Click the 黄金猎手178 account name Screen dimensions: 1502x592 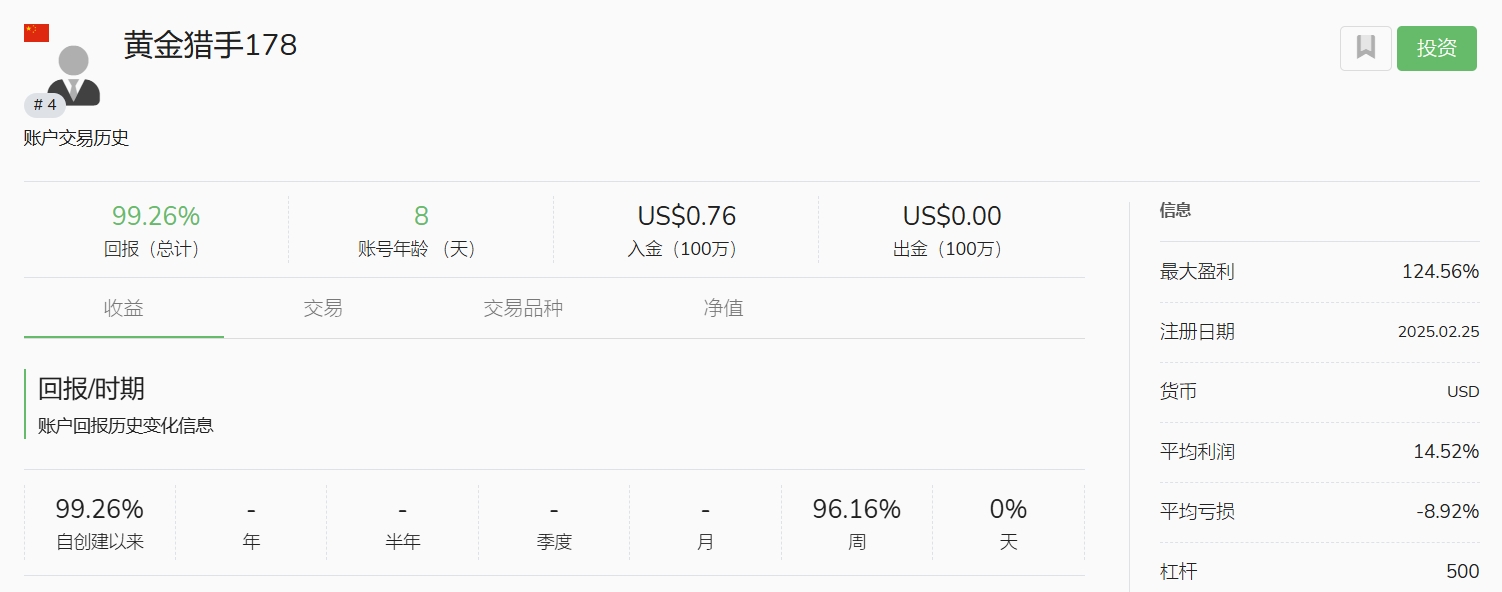(x=211, y=46)
